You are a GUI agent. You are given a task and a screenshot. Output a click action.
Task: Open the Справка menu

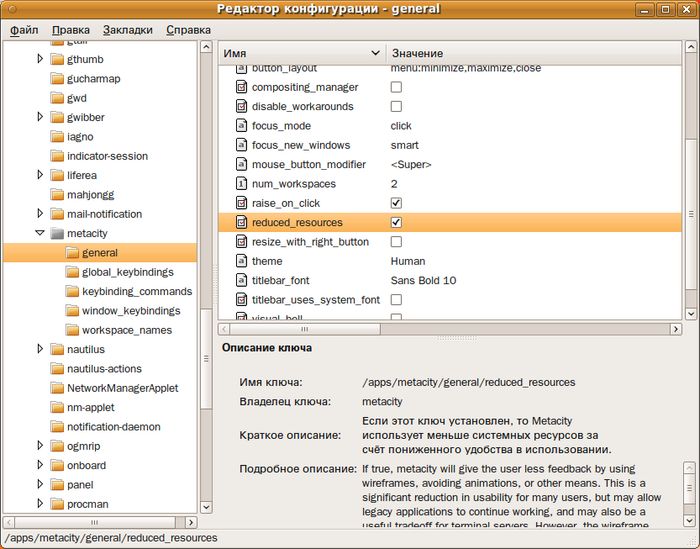coord(188,30)
